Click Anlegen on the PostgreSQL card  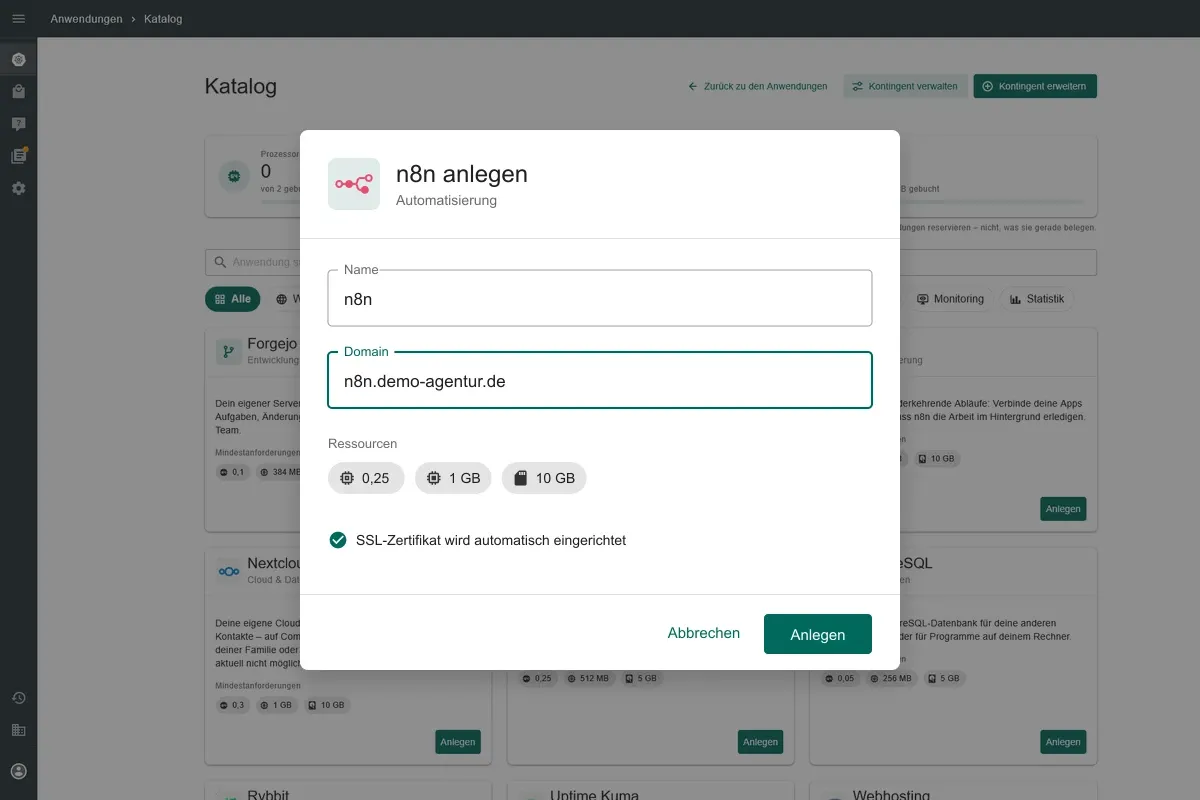pyautogui.click(x=1063, y=742)
